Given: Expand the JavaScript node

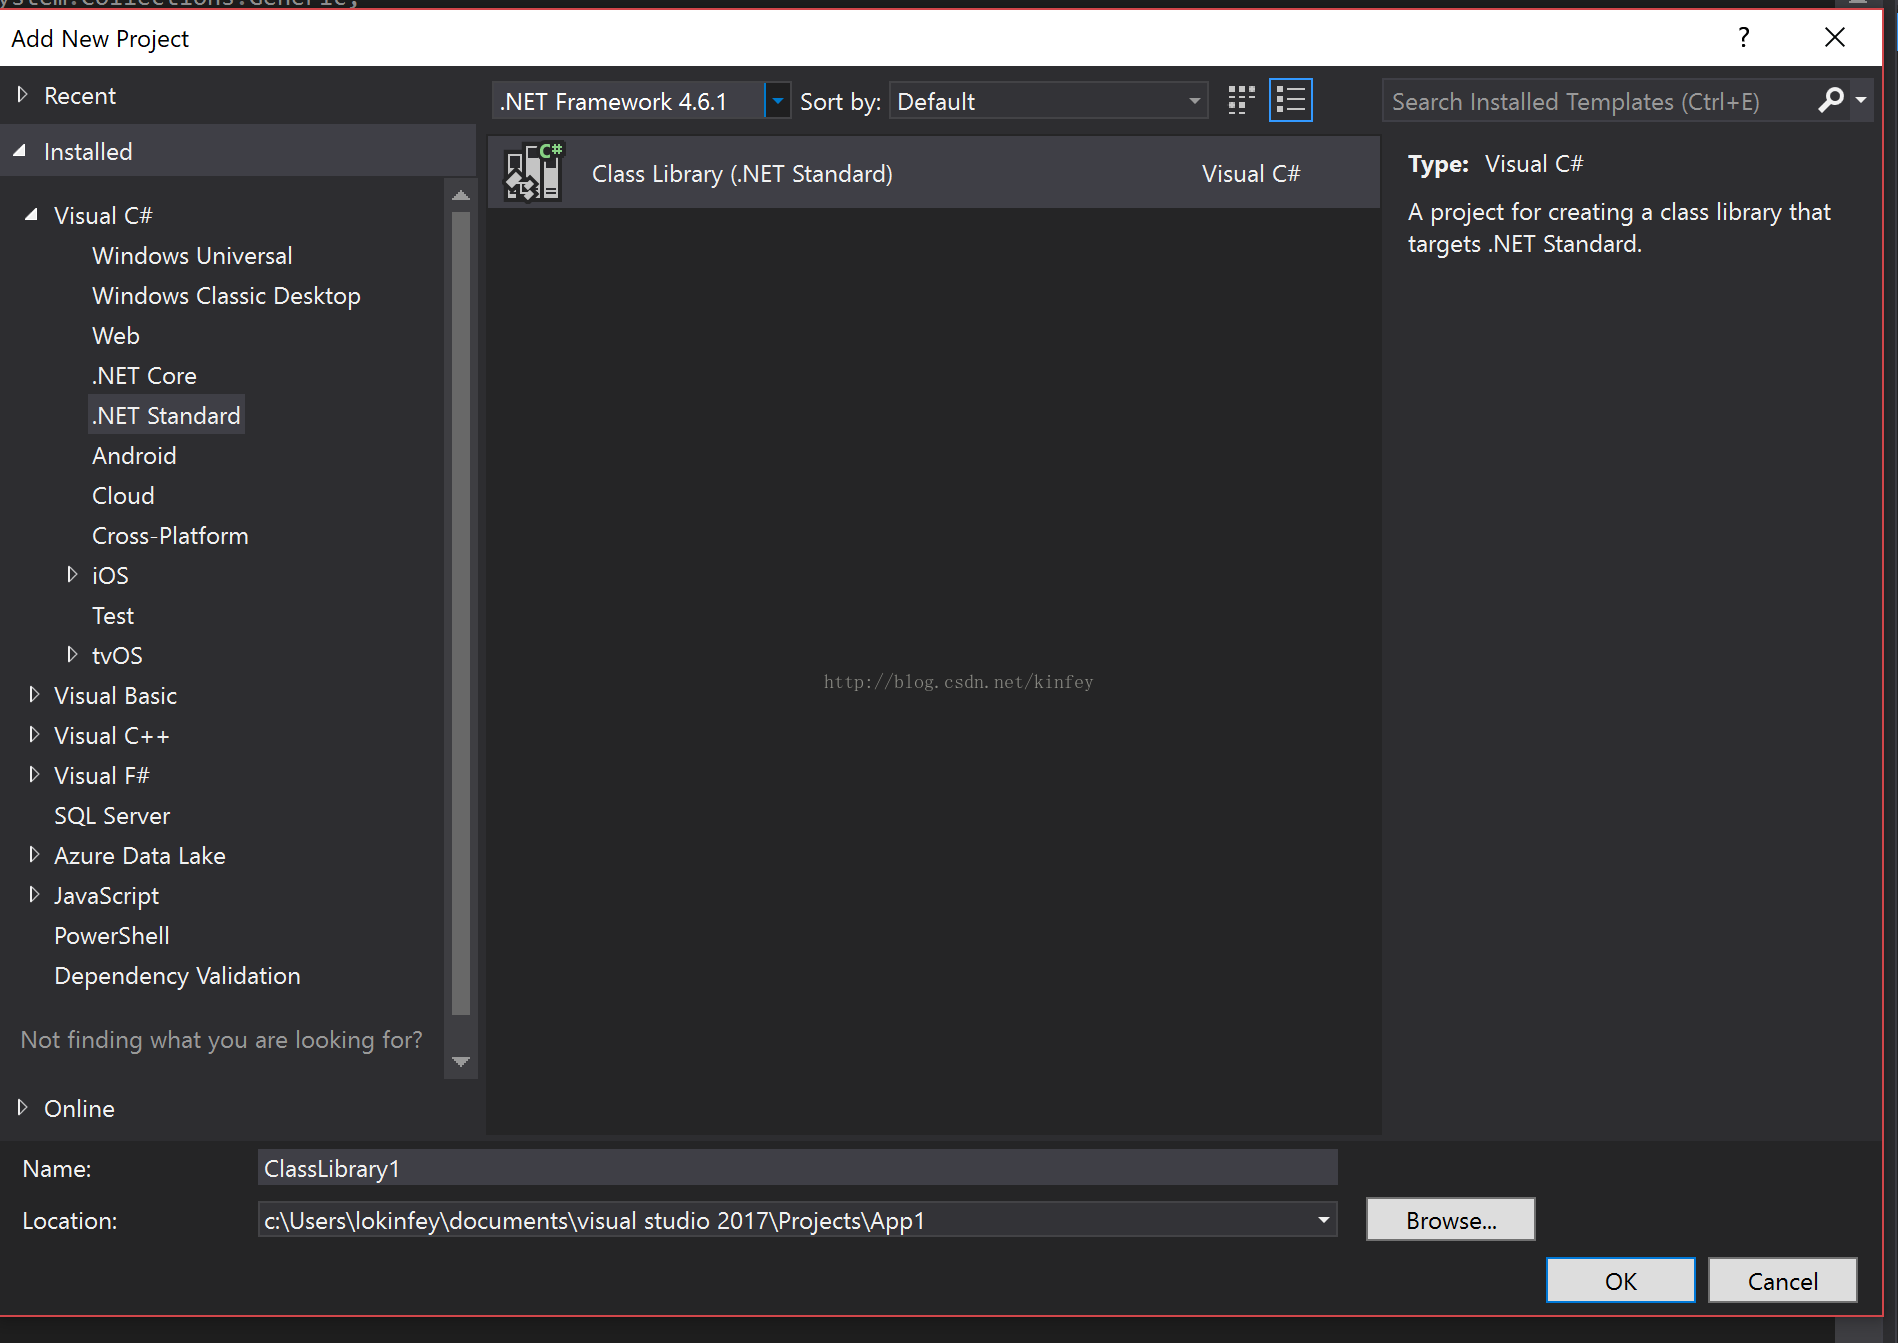Looking at the screenshot, I should point(34,894).
